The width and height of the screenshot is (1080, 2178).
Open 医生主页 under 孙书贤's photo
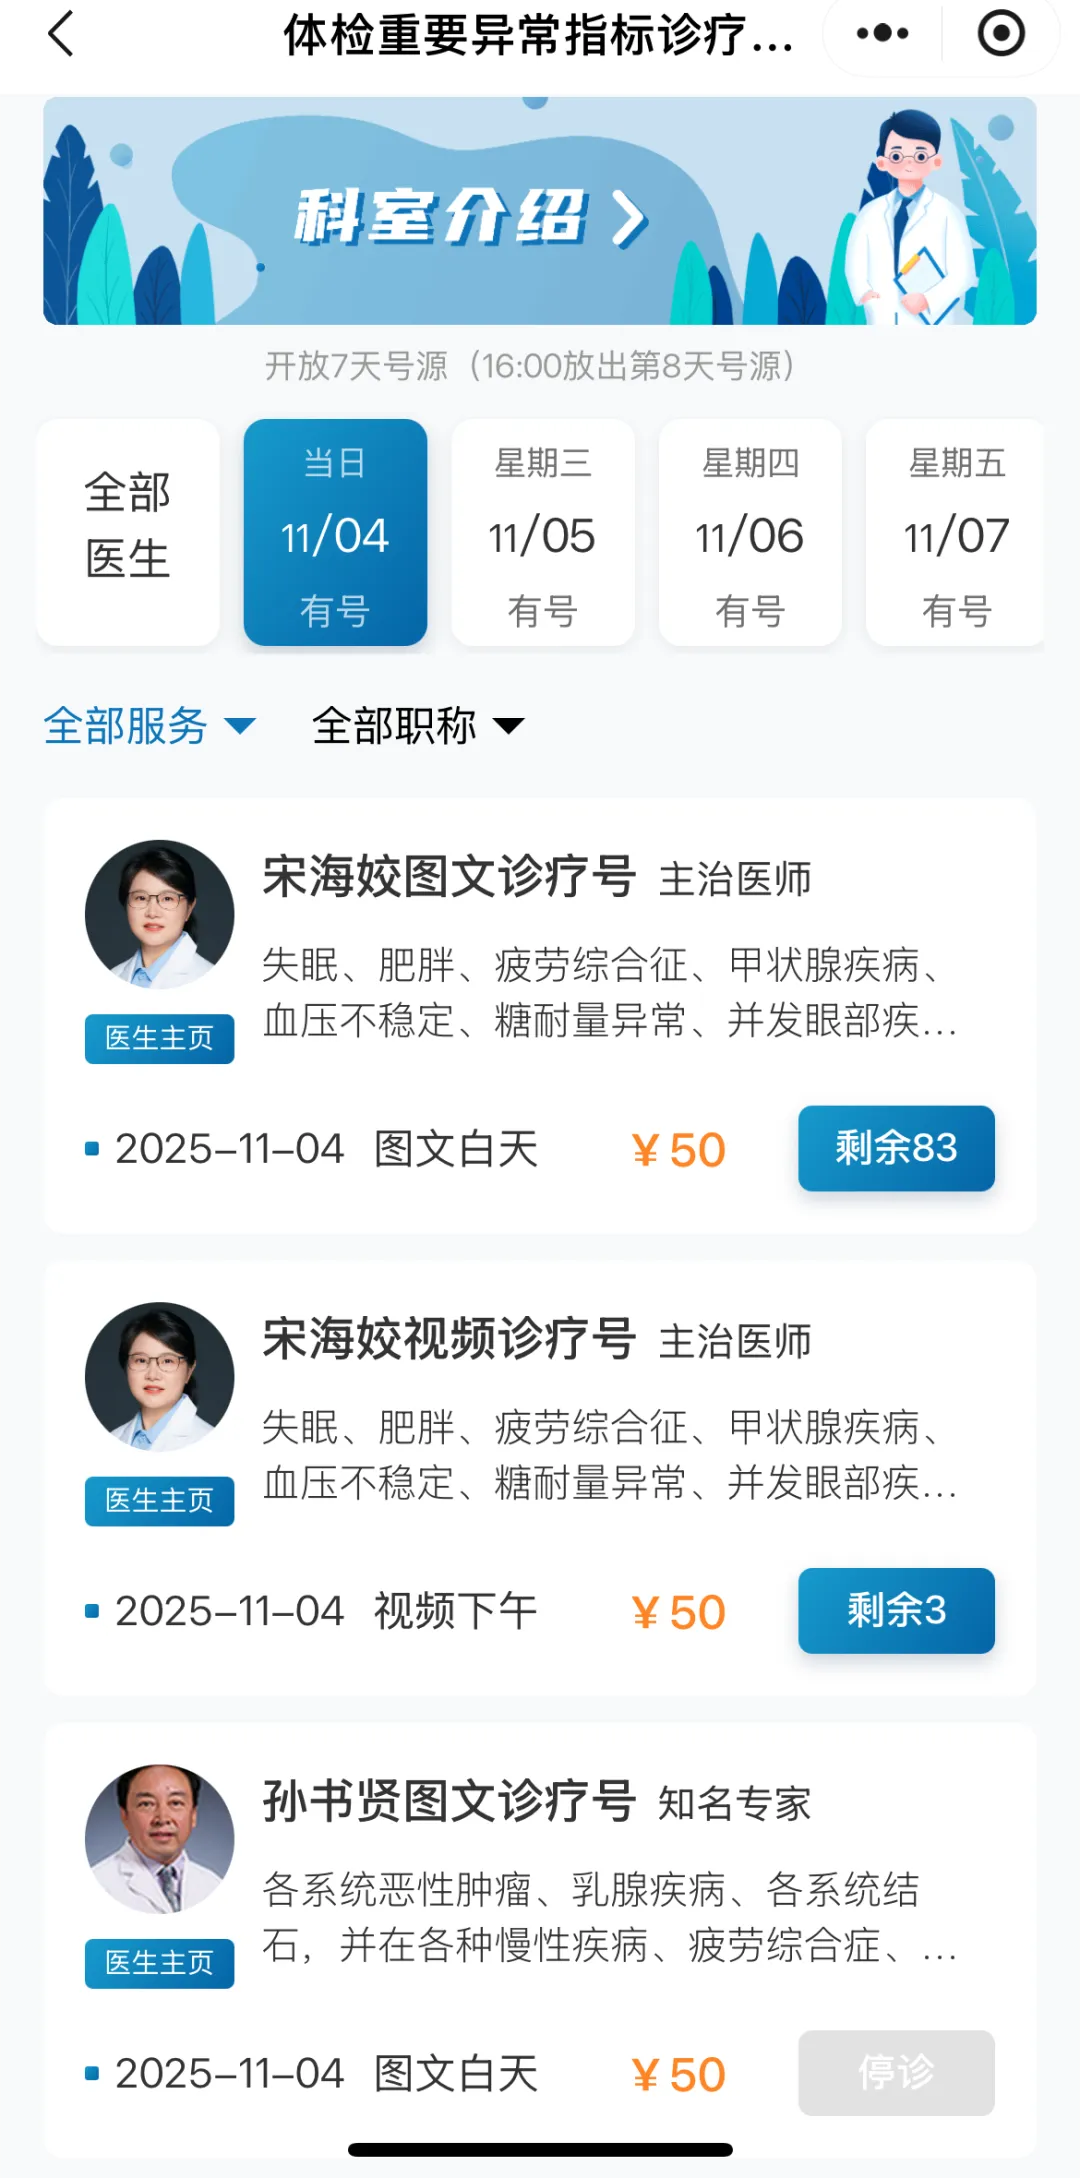click(159, 1963)
